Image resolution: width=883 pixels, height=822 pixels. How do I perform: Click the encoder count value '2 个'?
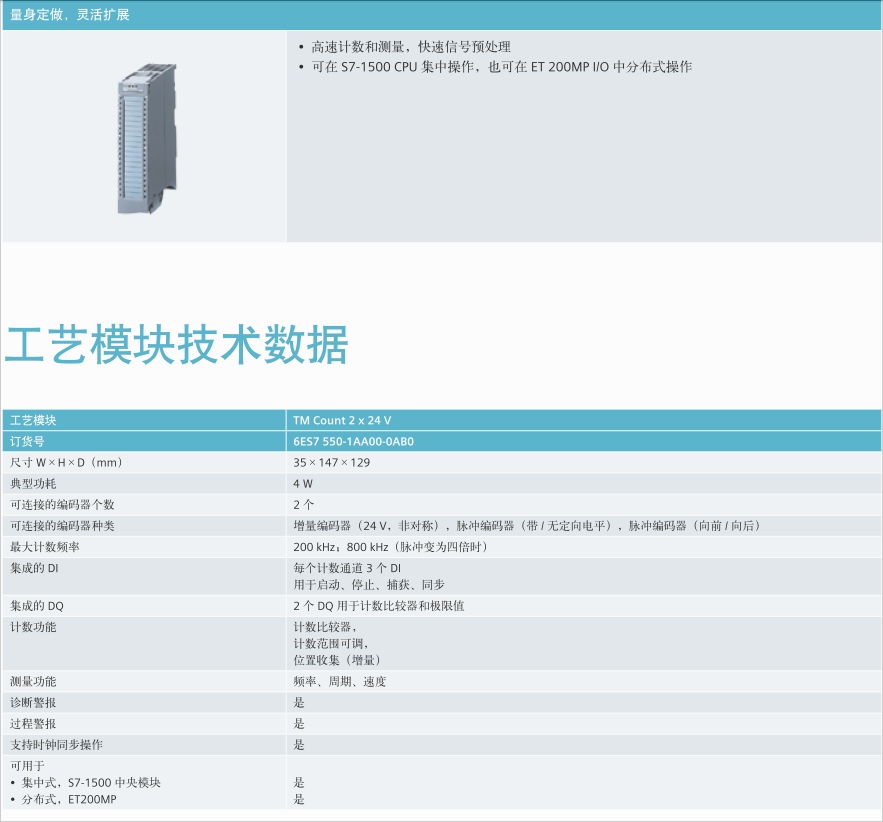point(303,504)
